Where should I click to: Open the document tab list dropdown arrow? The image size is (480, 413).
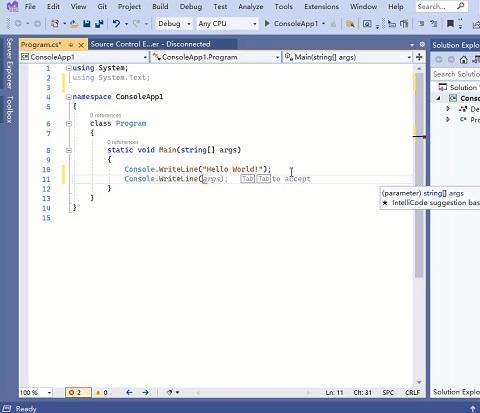(x=412, y=45)
